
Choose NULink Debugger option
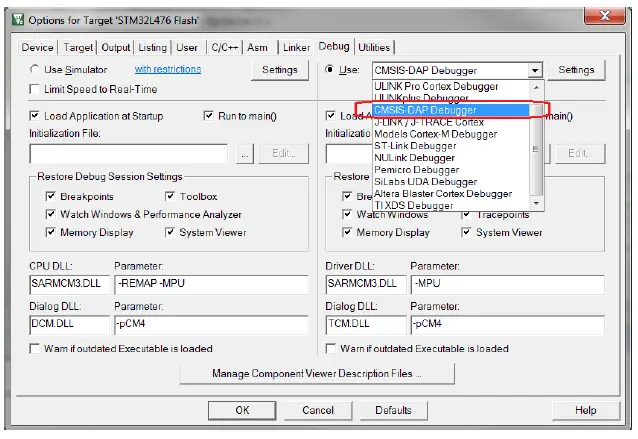point(451,158)
